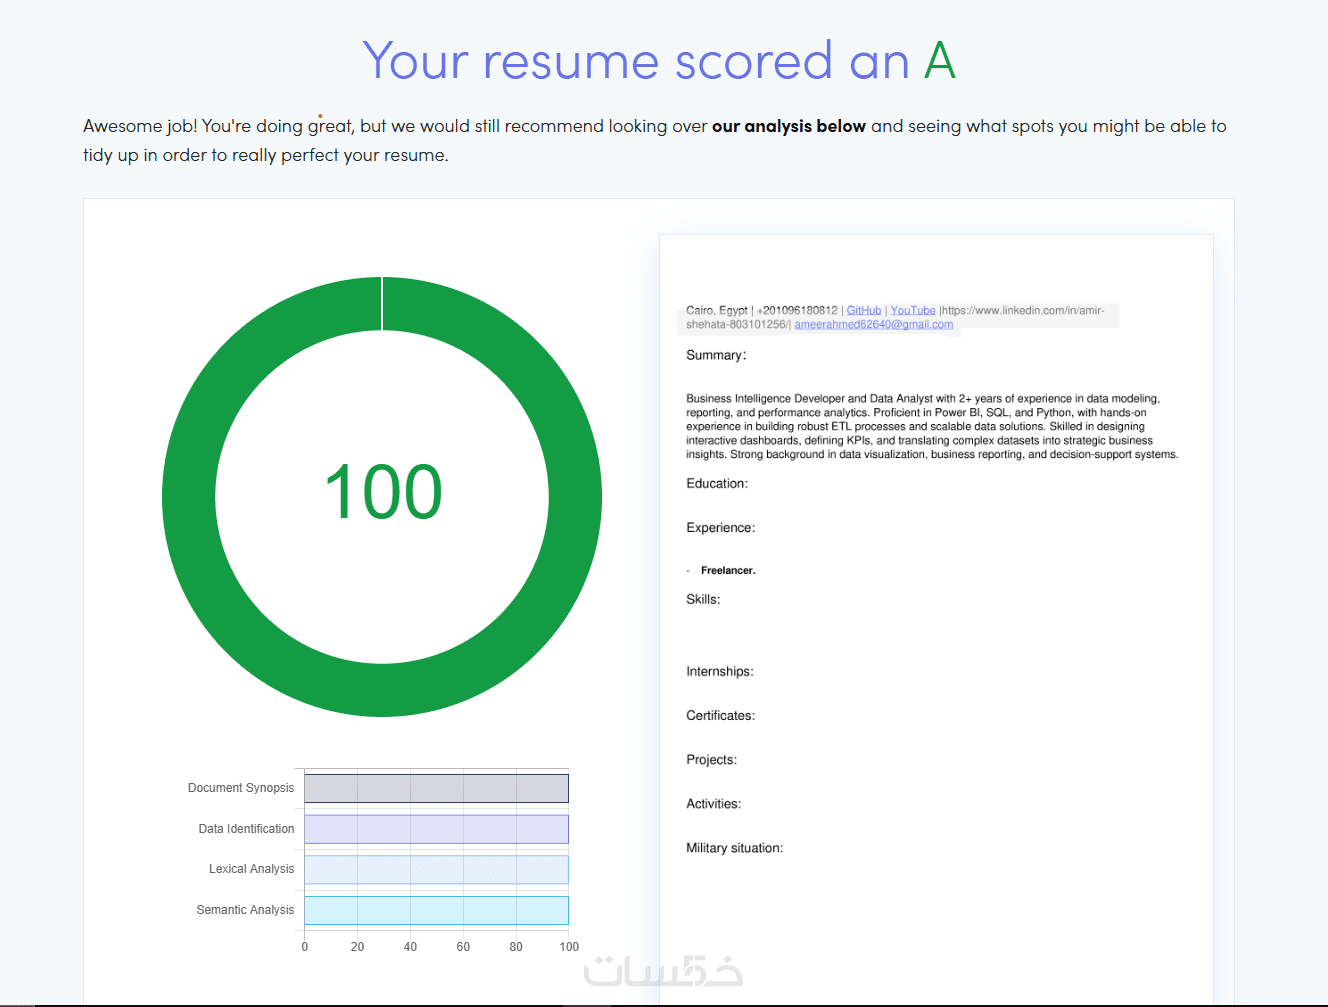Click the "Summary:" heading in the resume
Screen dimensions: 1328x1007
(716, 355)
